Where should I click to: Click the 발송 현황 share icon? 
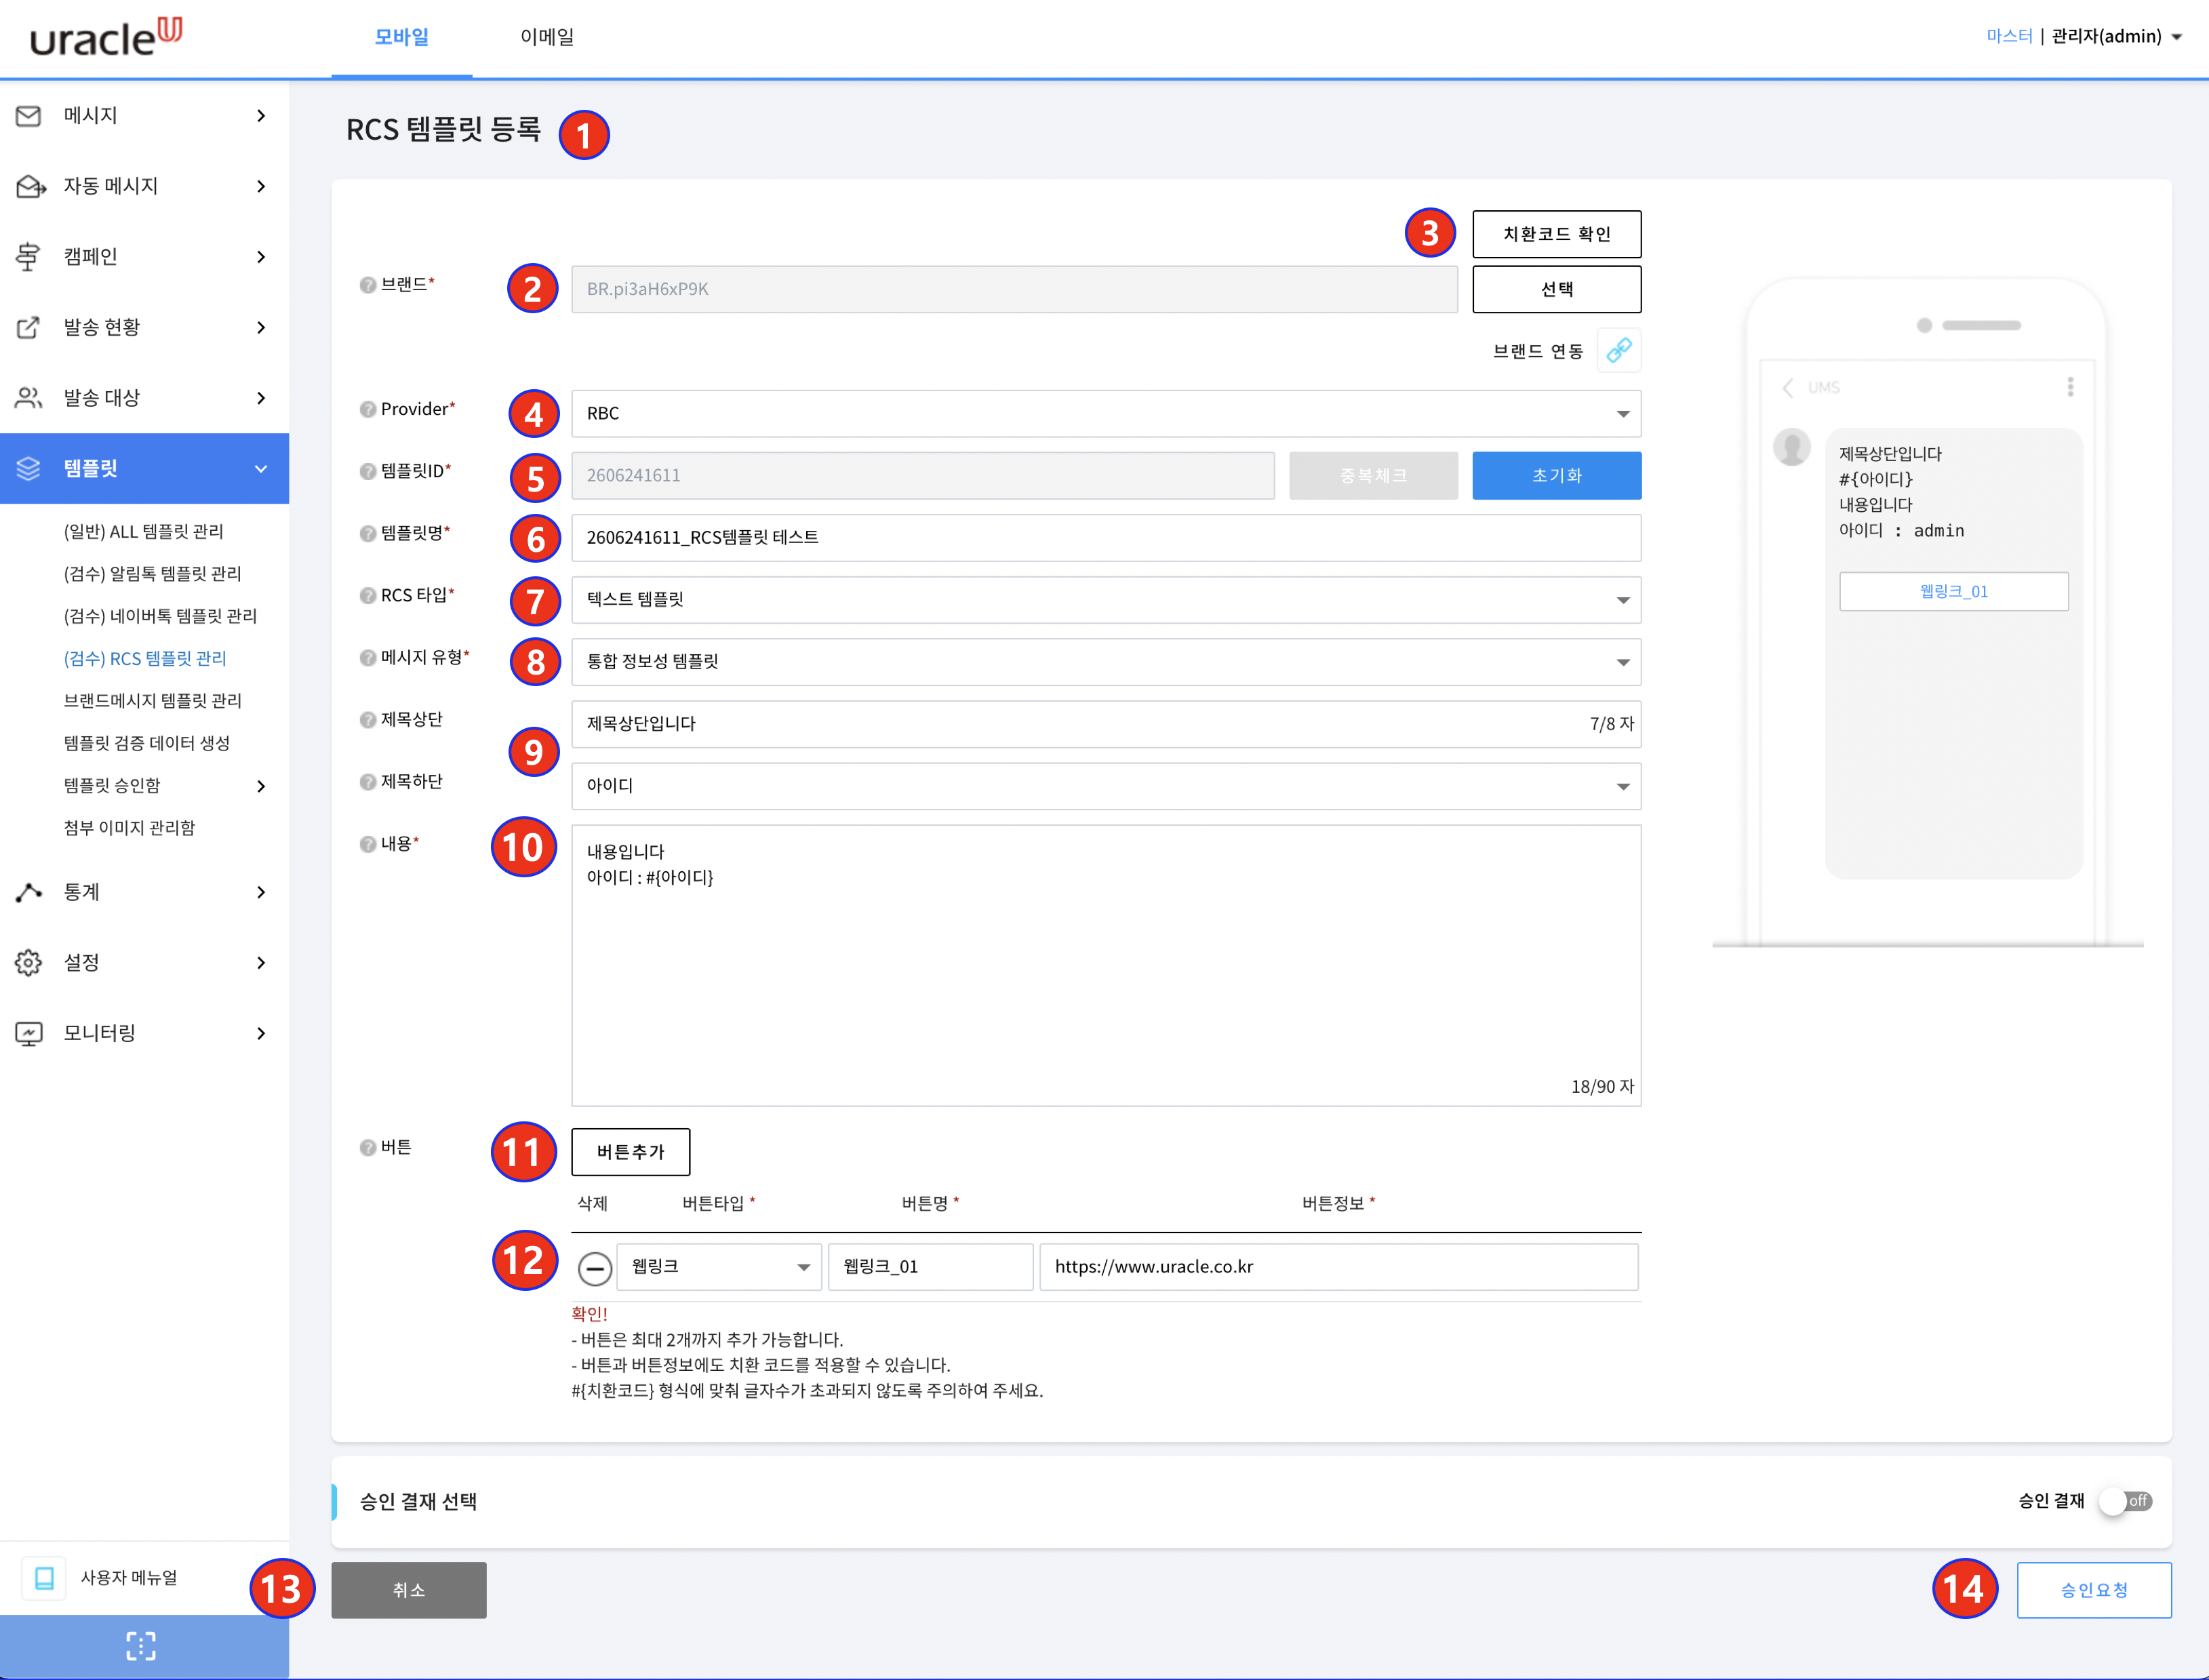pyautogui.click(x=29, y=327)
